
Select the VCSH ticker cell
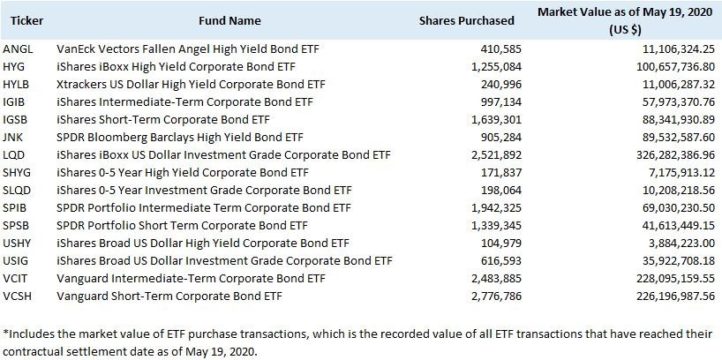17,296
